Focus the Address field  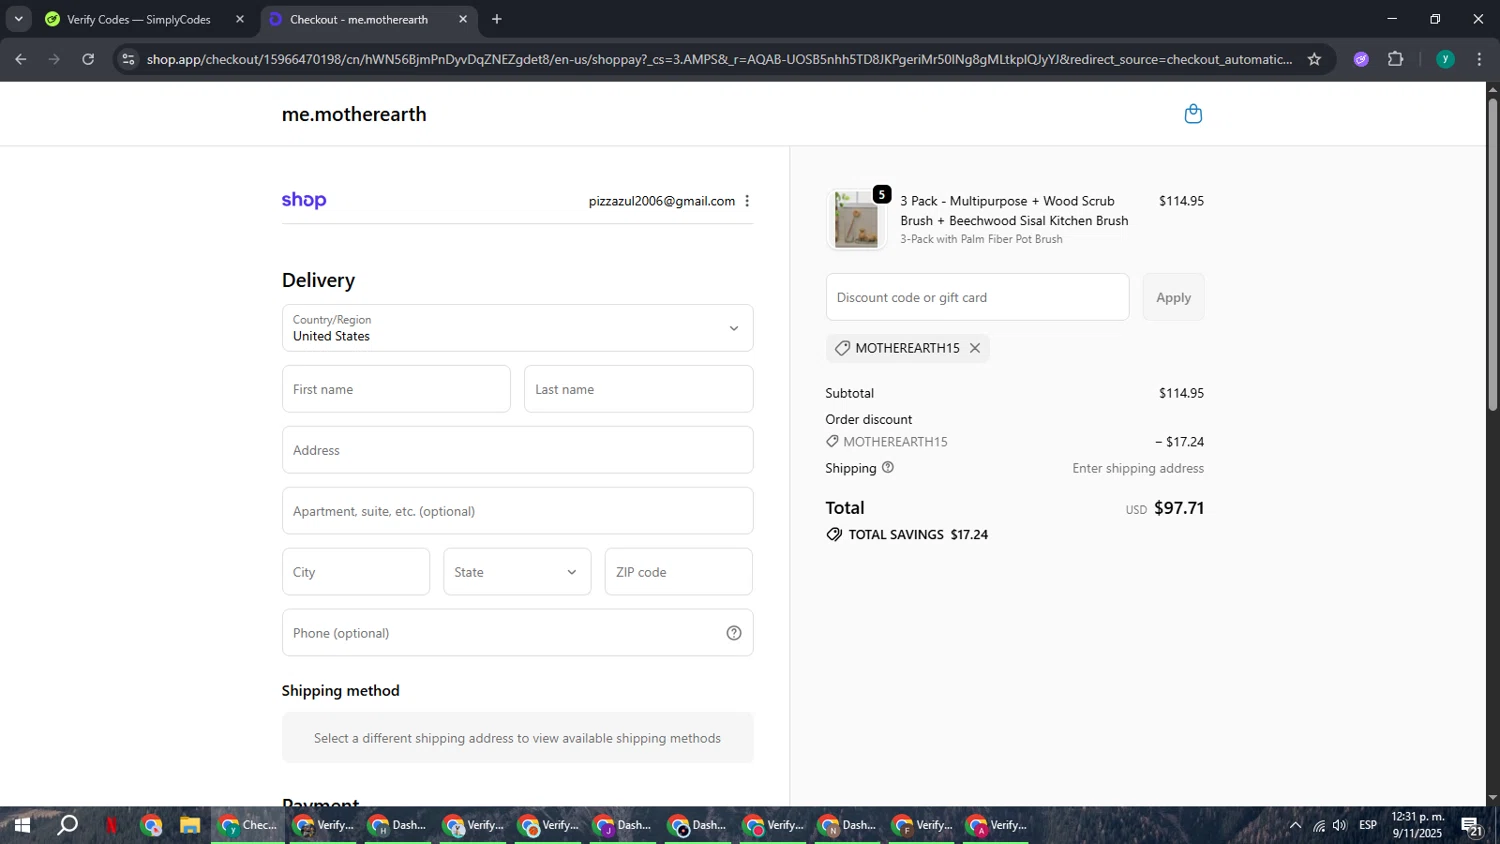[x=517, y=450]
